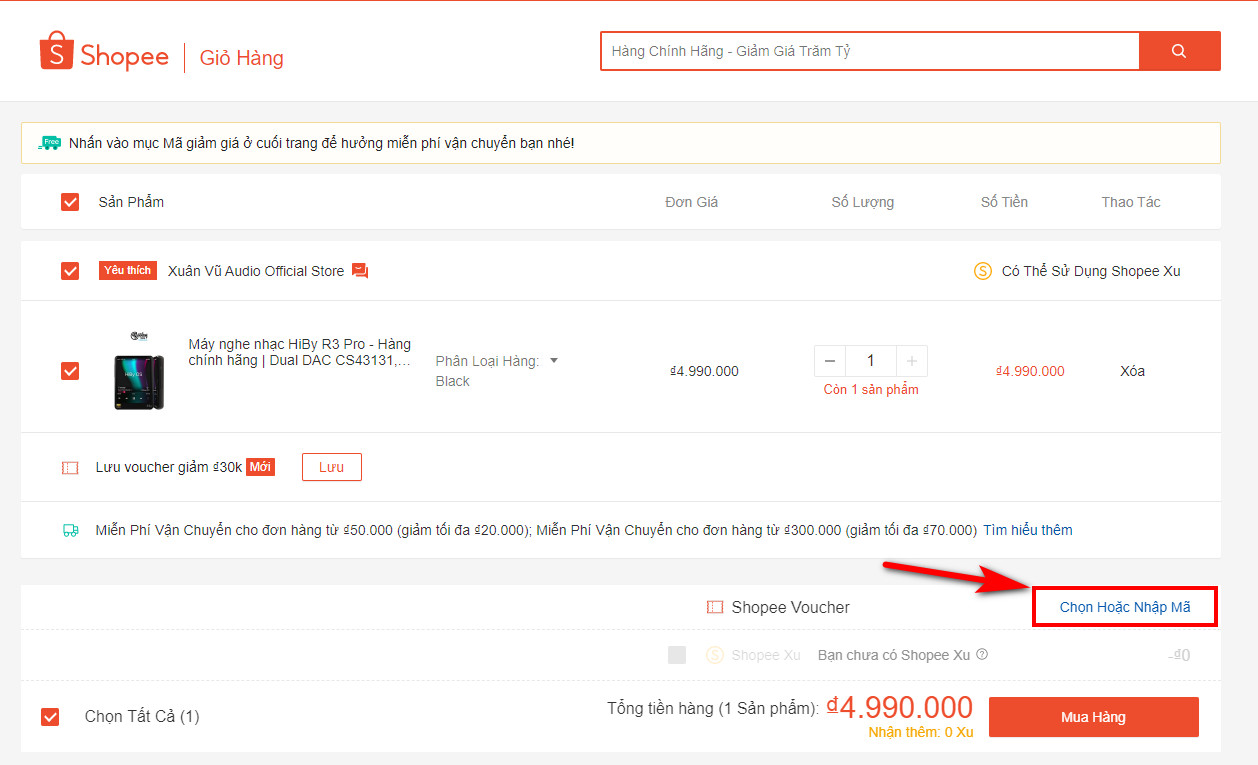Click the Shopee Voucher ticket icon
Screen dimensions: 1258x765
[x=715, y=607]
